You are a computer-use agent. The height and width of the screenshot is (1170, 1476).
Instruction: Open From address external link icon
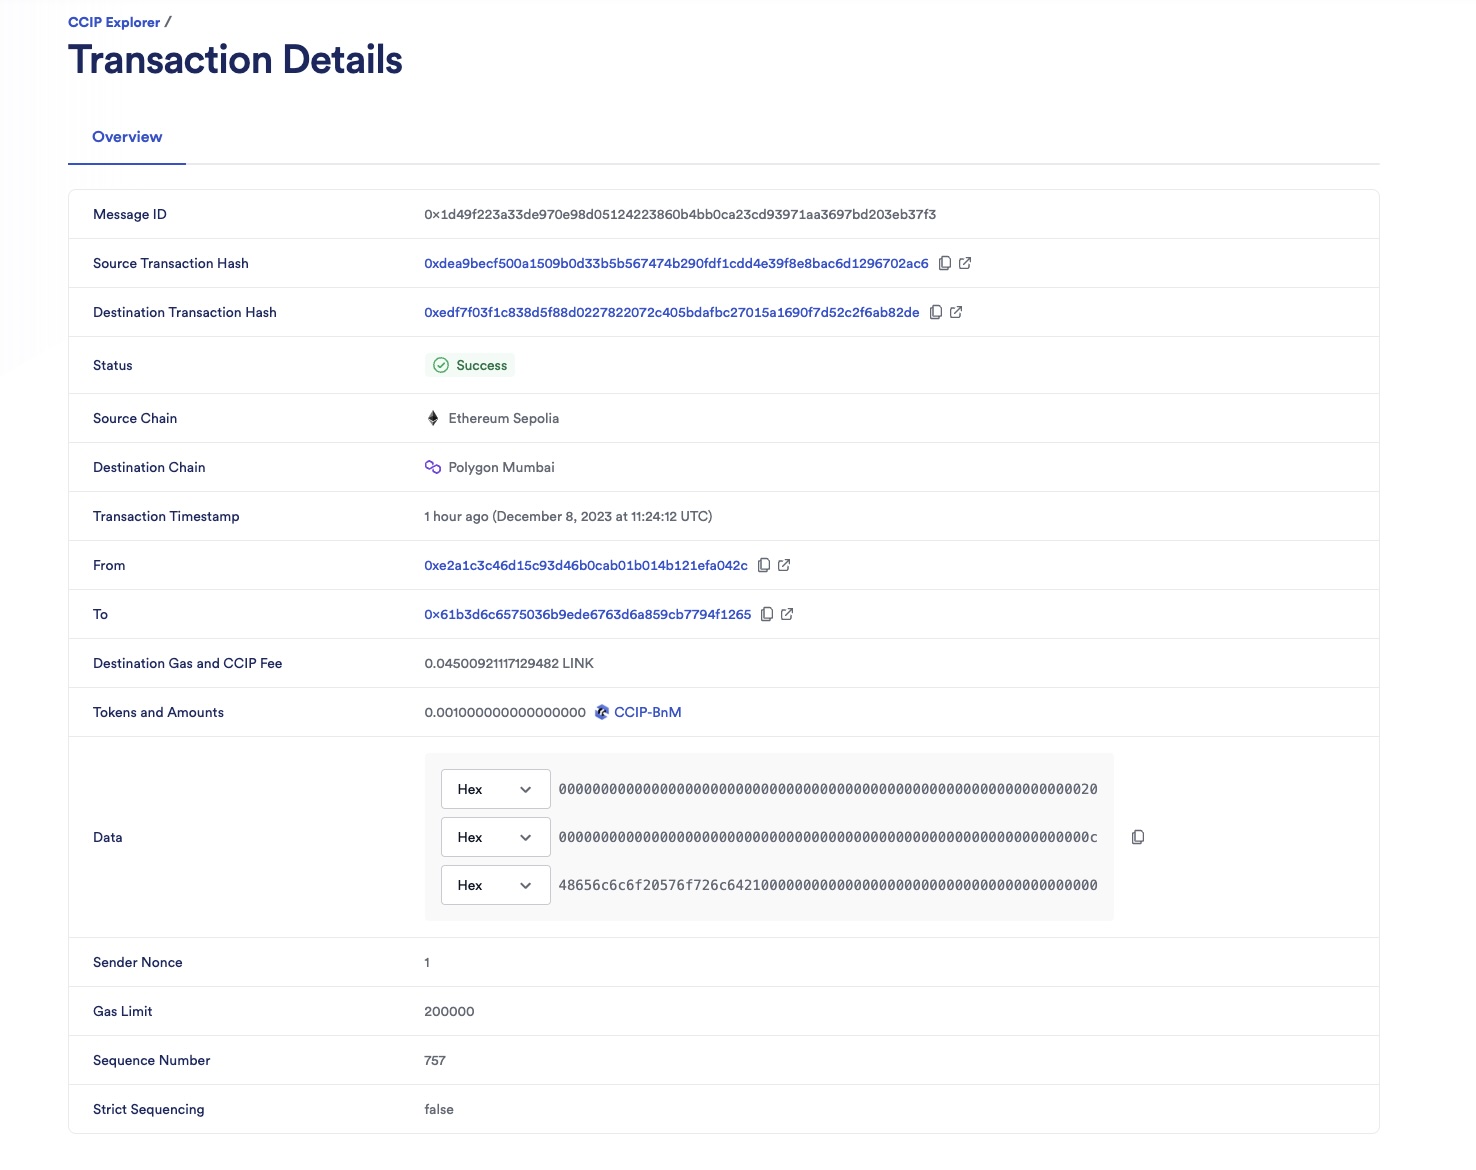point(784,566)
